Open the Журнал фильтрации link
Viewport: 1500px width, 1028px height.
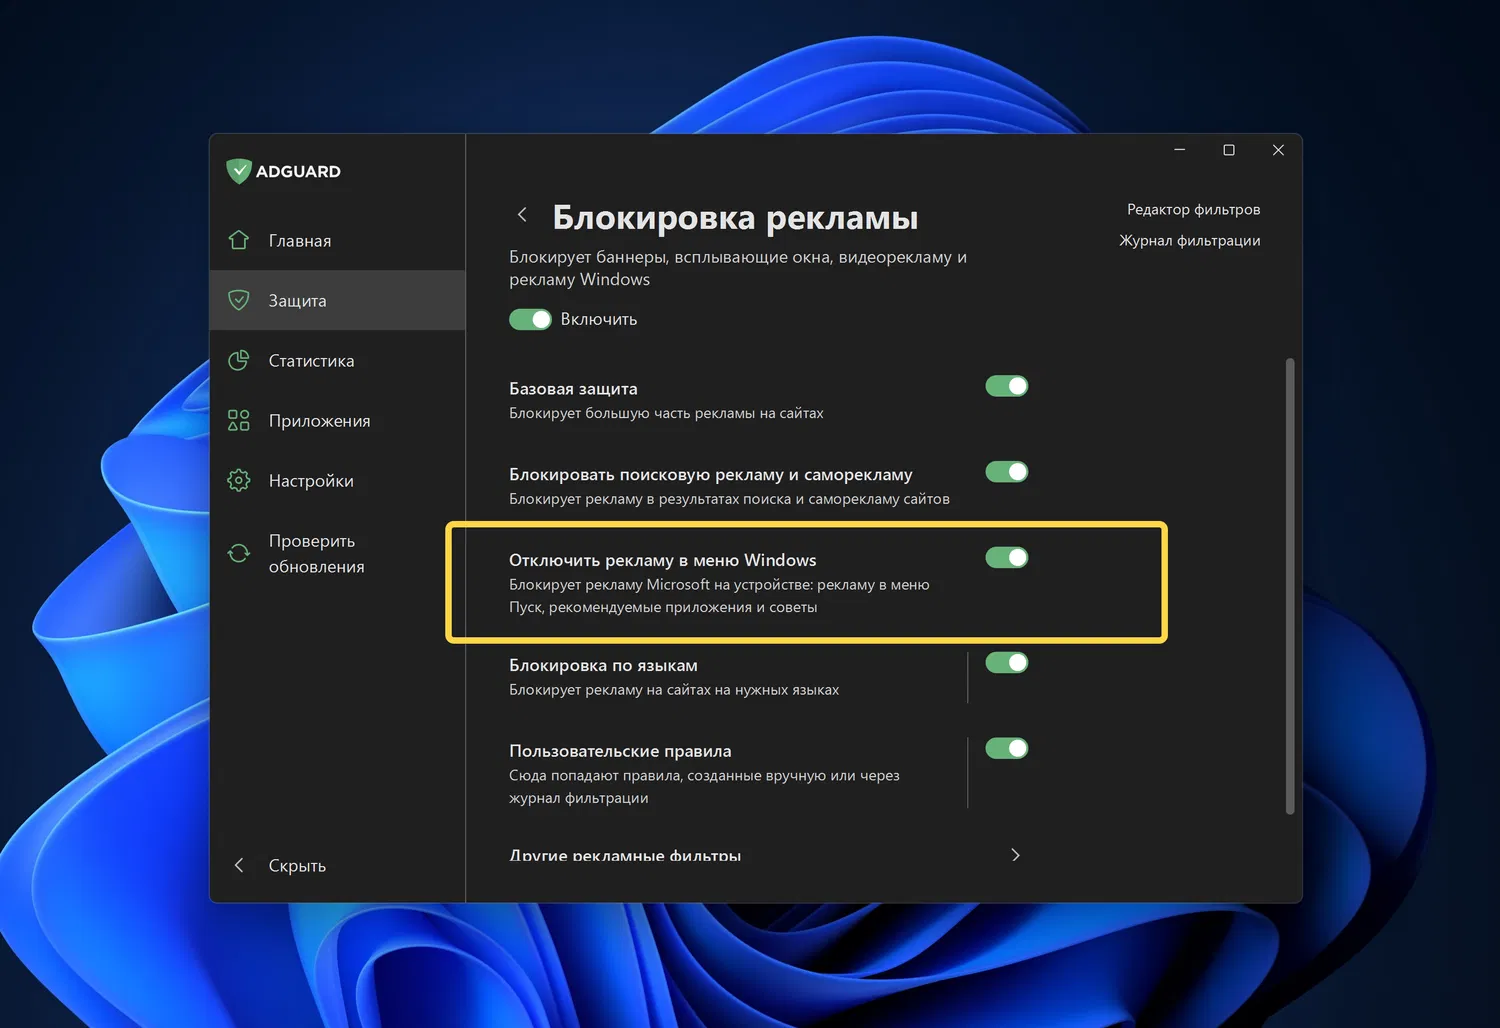[1189, 240]
